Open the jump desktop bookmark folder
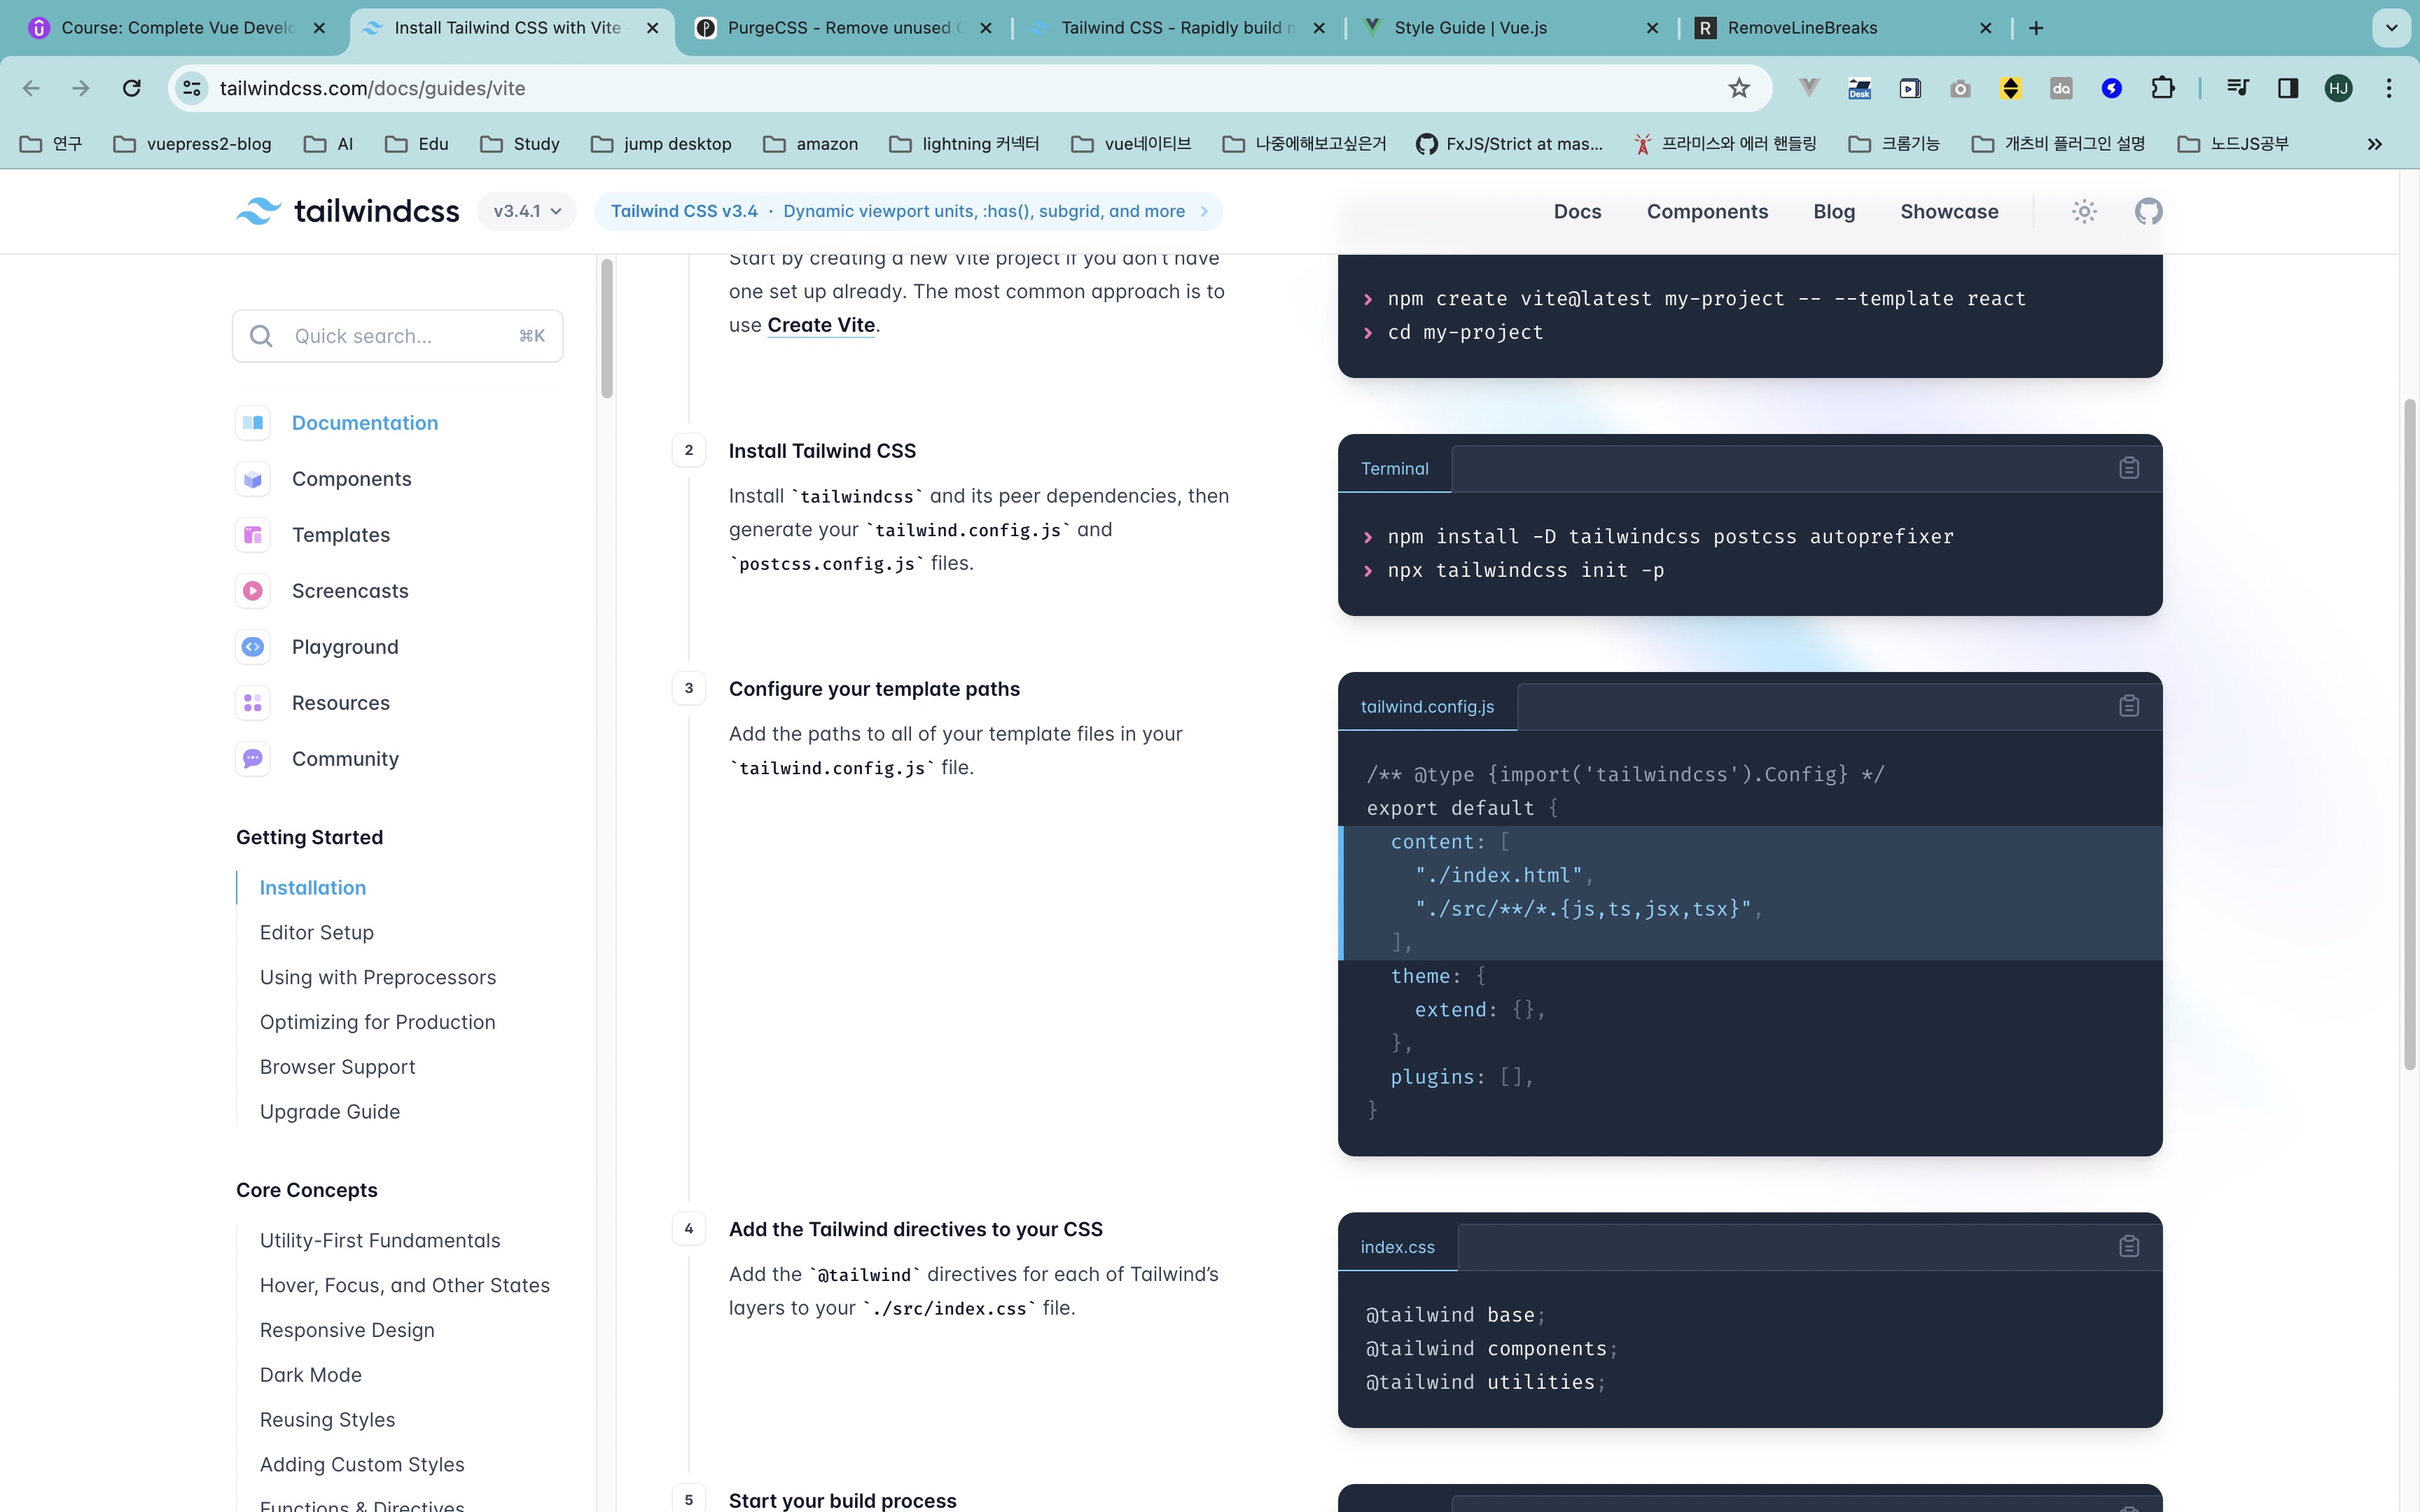The height and width of the screenshot is (1512, 2420). [661, 144]
